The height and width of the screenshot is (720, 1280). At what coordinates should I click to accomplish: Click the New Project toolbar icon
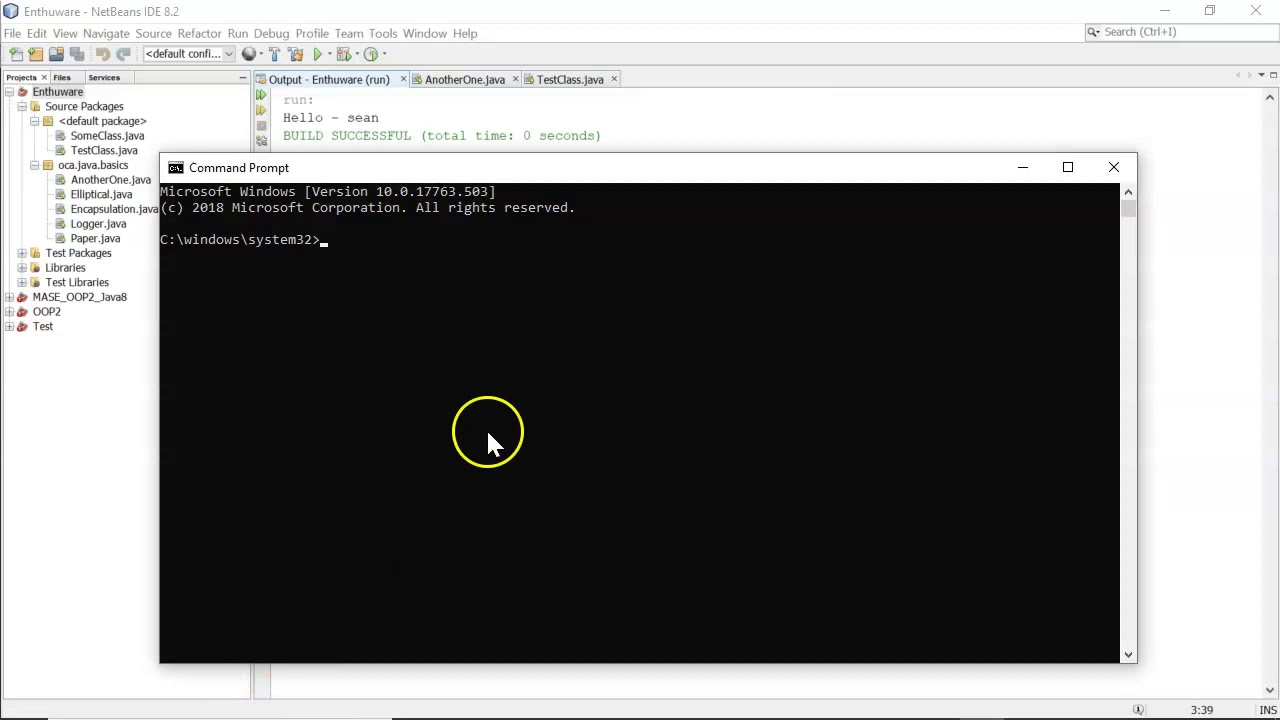pyautogui.click(x=36, y=54)
